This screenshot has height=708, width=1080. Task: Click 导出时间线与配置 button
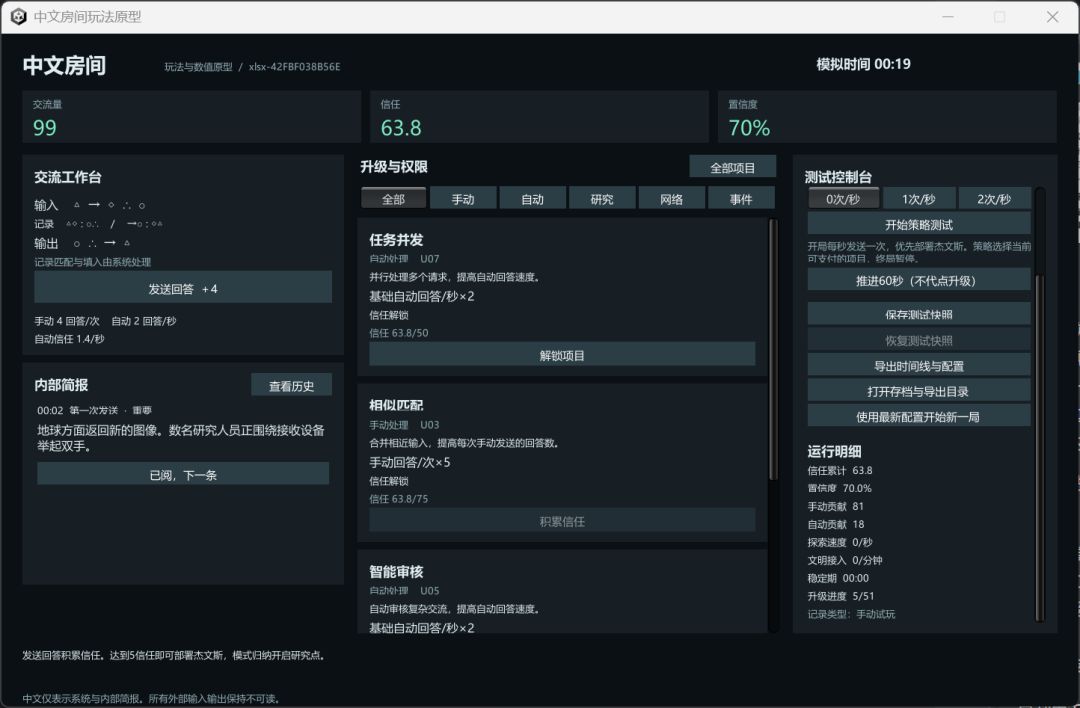[x=919, y=366]
